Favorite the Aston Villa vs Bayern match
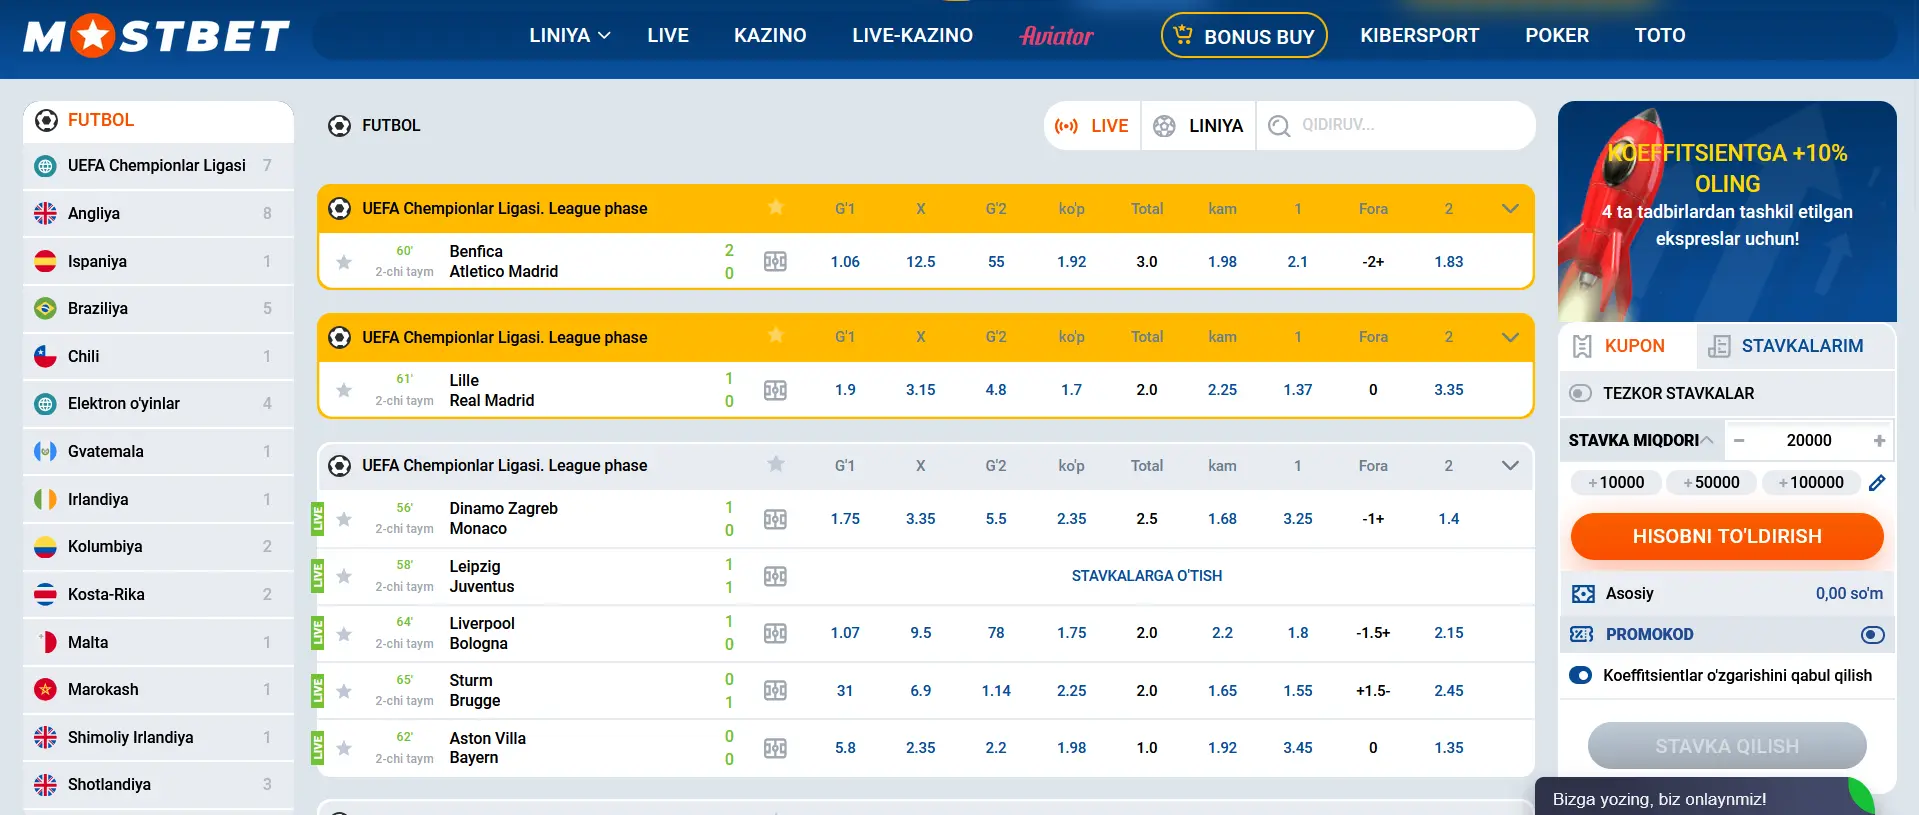This screenshot has width=1919, height=815. click(344, 748)
